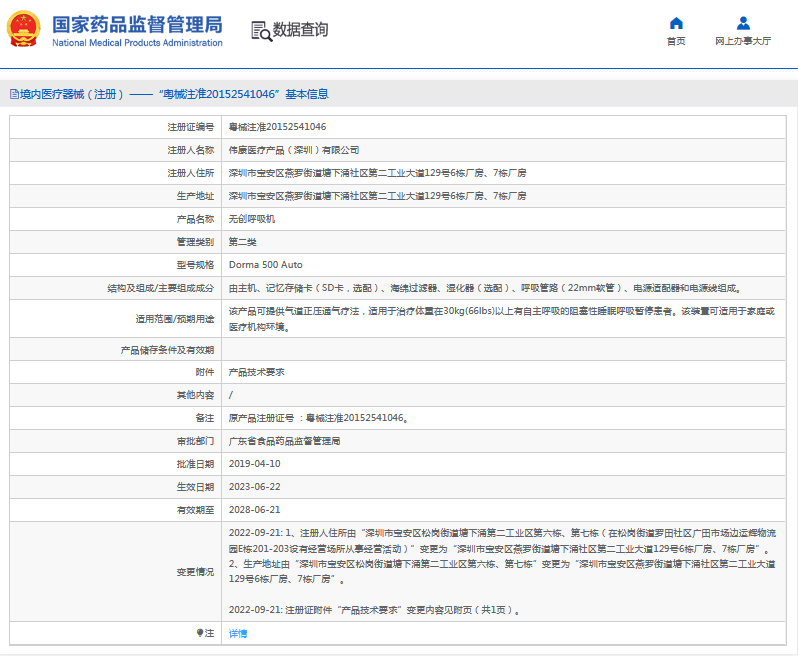
Task: Click the 有效期至 label cell
Action: click(x=116, y=509)
